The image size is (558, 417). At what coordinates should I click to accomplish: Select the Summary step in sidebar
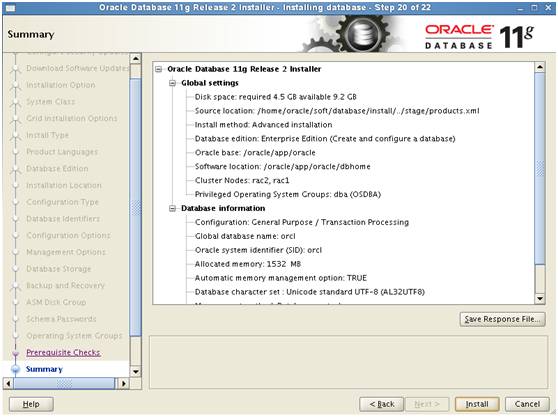[44, 369]
